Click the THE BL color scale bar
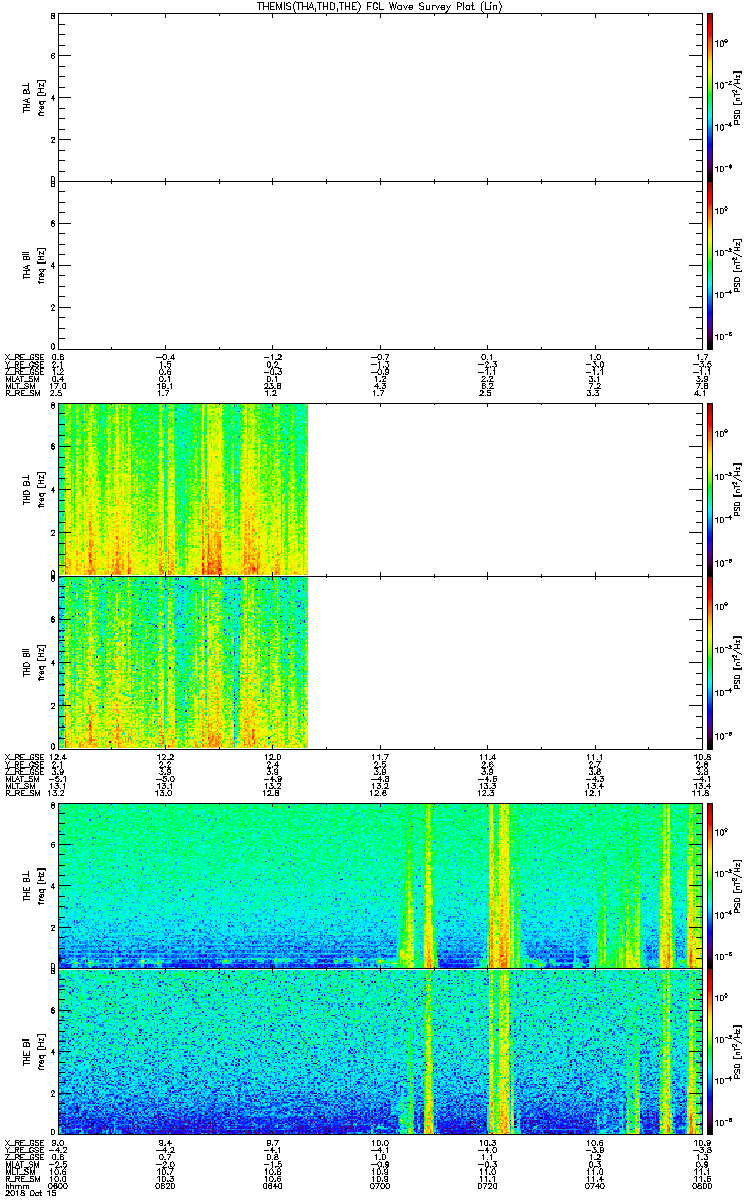750x1200 pixels. tap(709, 885)
